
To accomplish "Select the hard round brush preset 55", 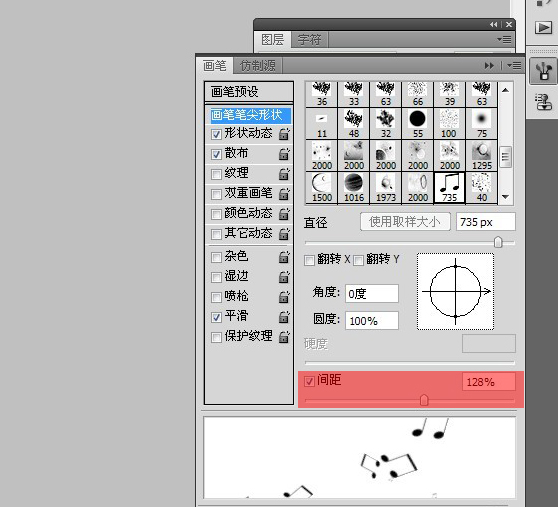I will click(417, 124).
